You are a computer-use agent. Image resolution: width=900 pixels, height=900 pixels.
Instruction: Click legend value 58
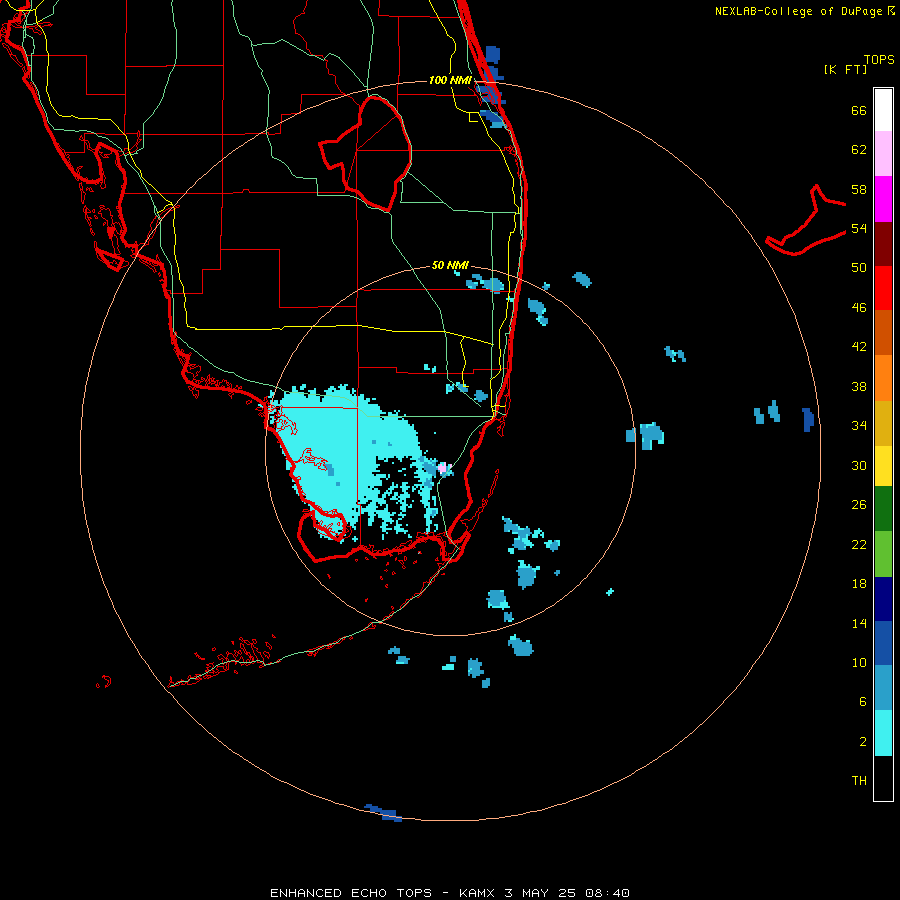[x=859, y=189]
